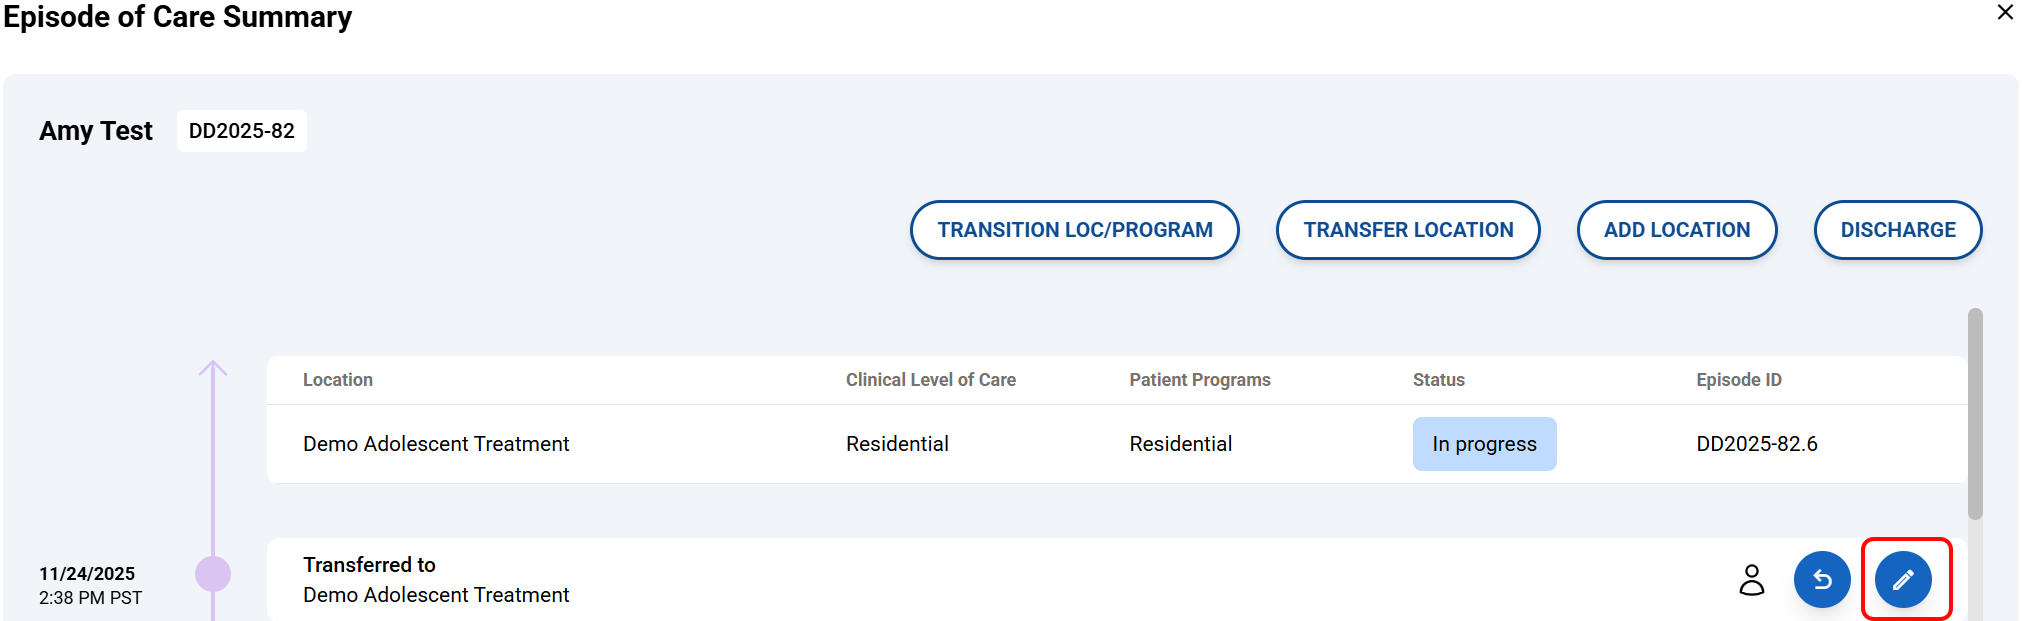Click the Add Location button

[x=1676, y=230]
